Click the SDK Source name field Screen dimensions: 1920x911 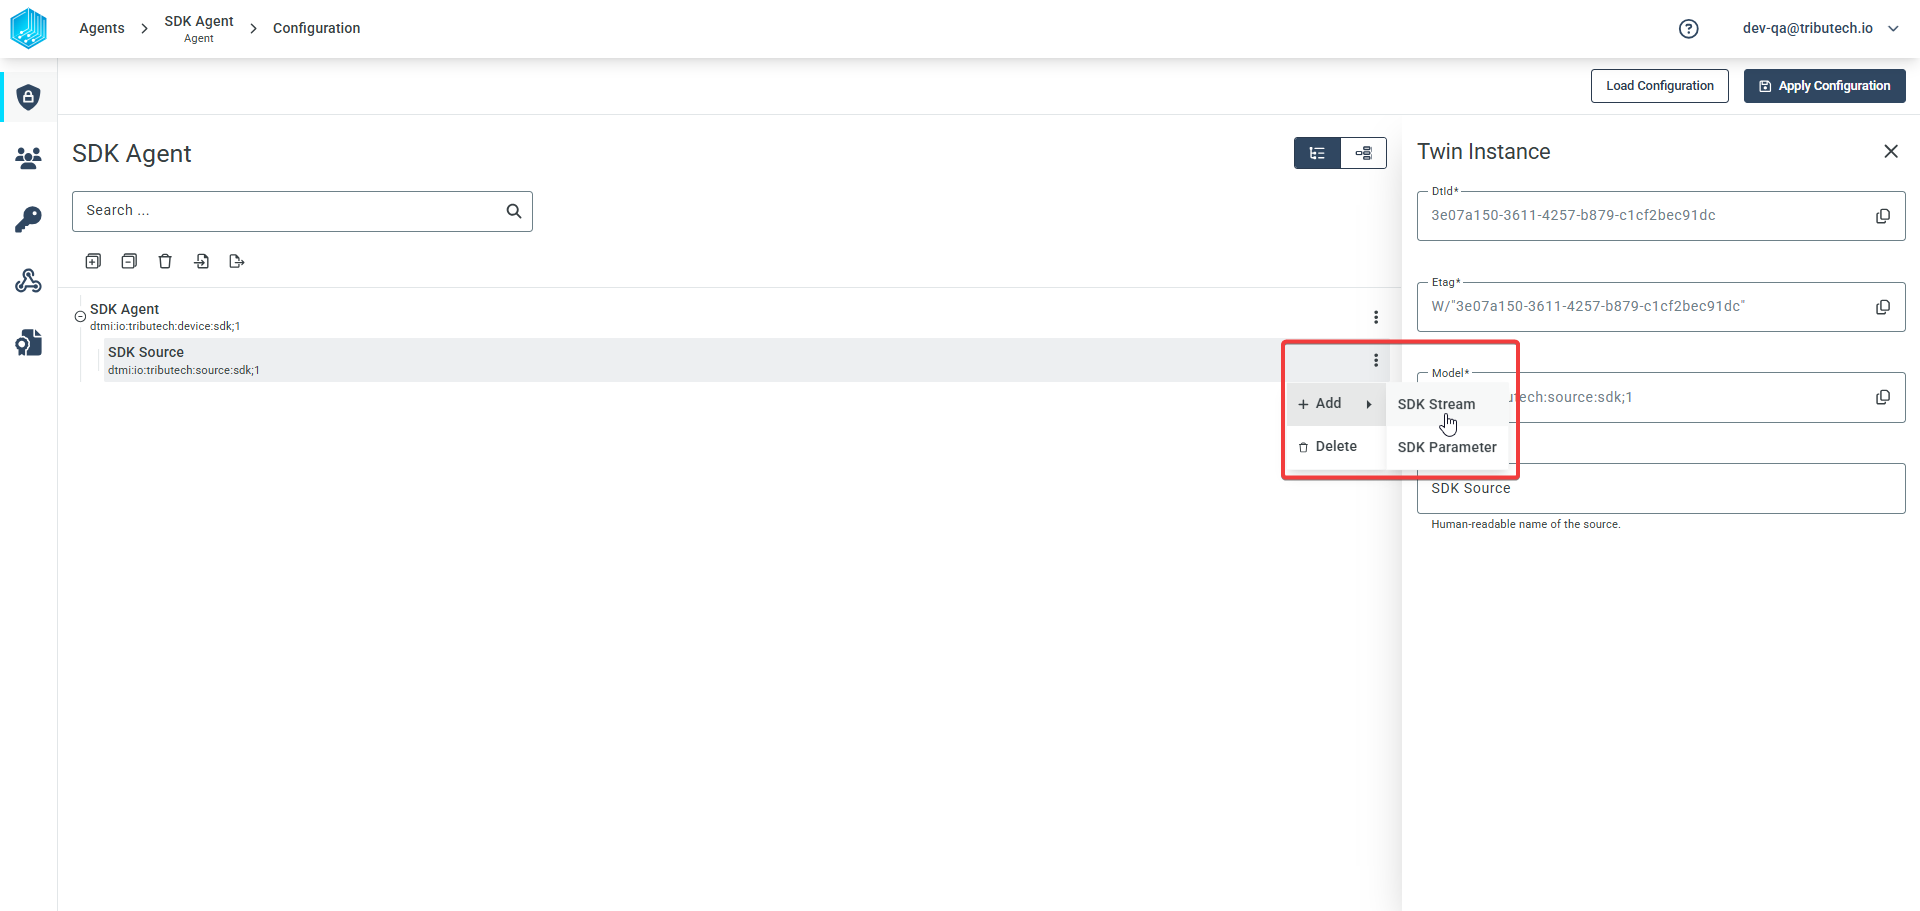pyautogui.click(x=1661, y=489)
